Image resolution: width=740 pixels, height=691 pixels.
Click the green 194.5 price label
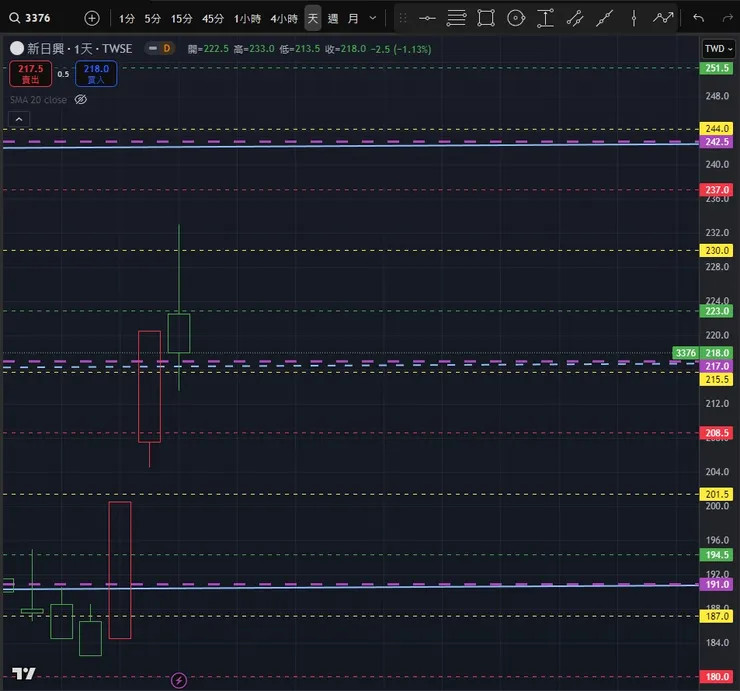click(716, 555)
